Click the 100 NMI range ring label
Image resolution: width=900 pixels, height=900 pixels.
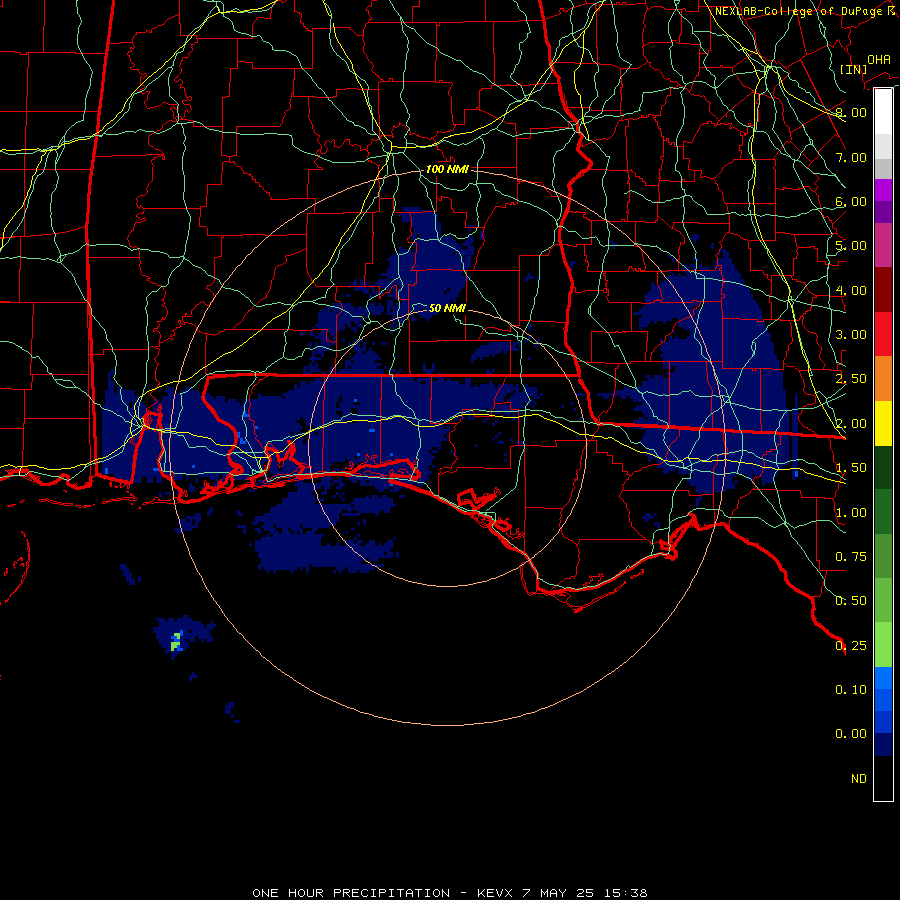(x=447, y=169)
